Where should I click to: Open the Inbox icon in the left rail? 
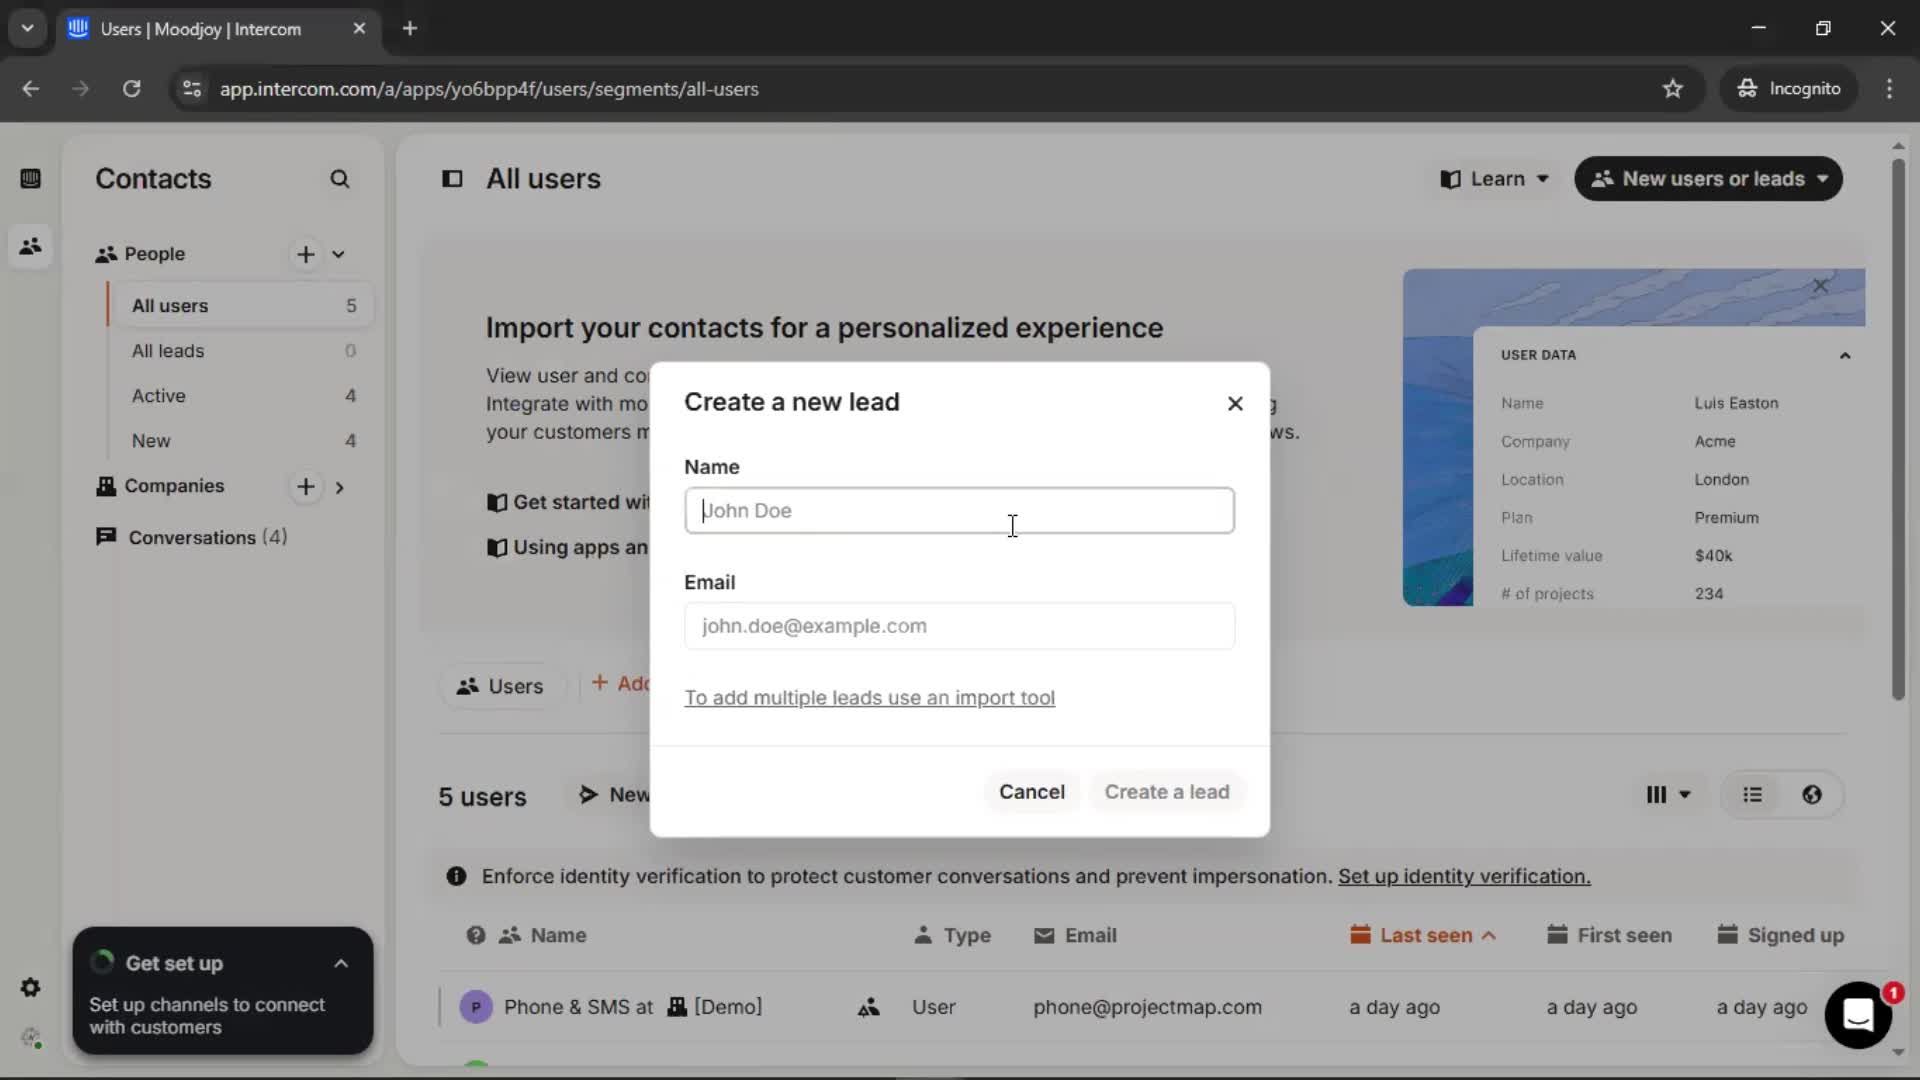30,179
